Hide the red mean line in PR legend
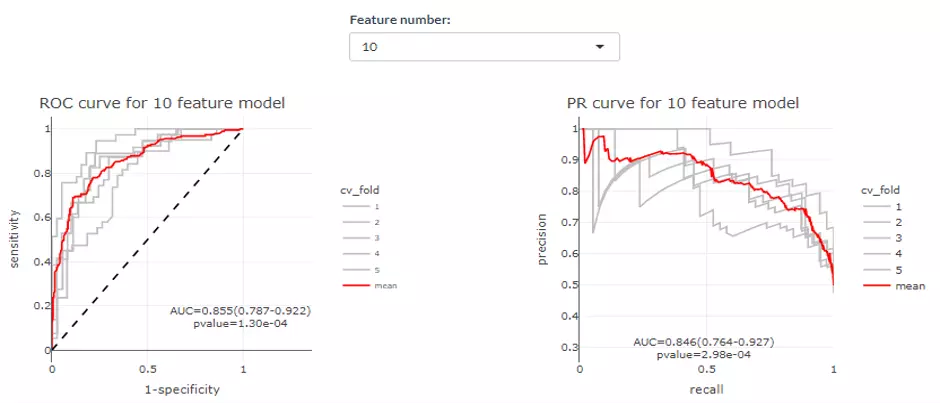This screenshot has width=941, height=404. [888, 286]
